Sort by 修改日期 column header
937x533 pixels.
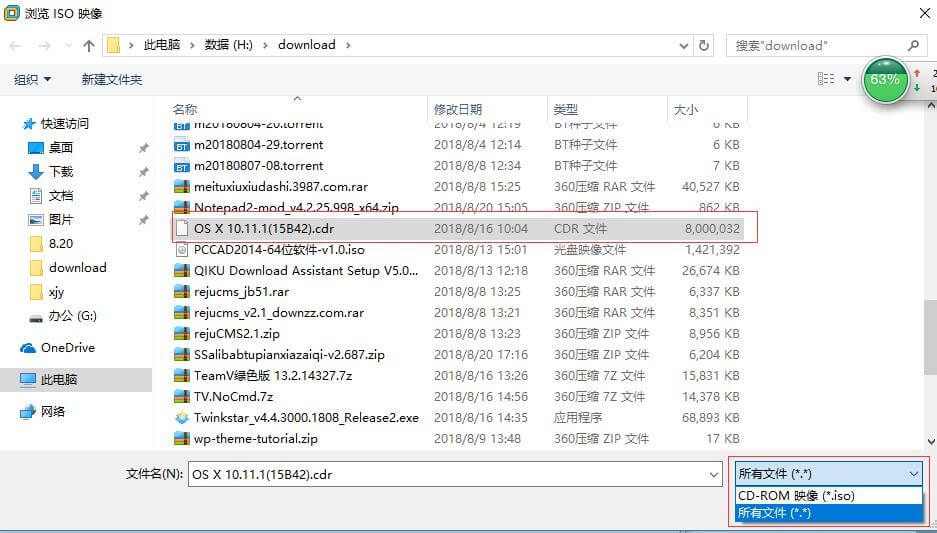[458, 109]
